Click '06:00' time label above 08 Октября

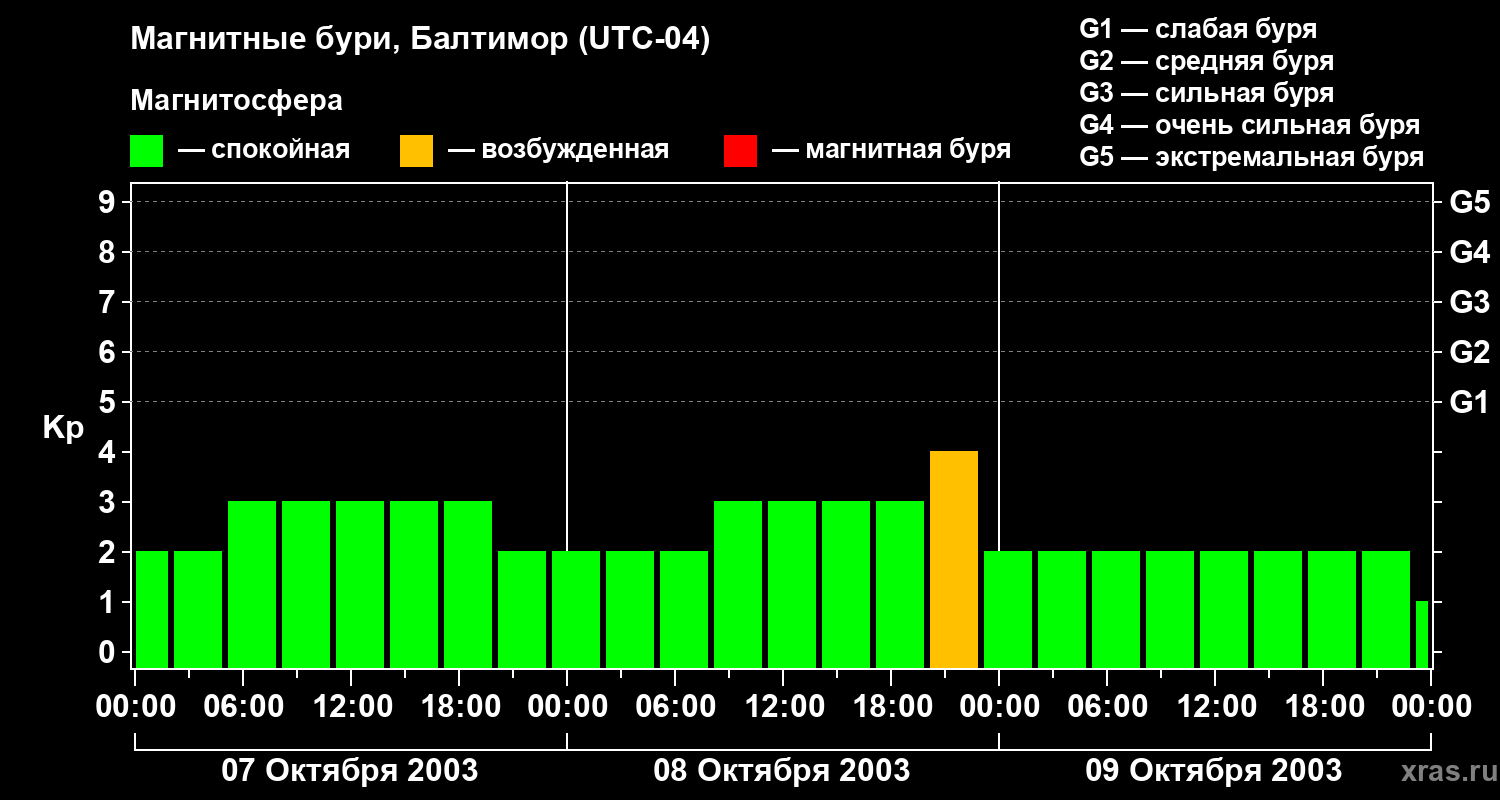pyautogui.click(x=675, y=707)
